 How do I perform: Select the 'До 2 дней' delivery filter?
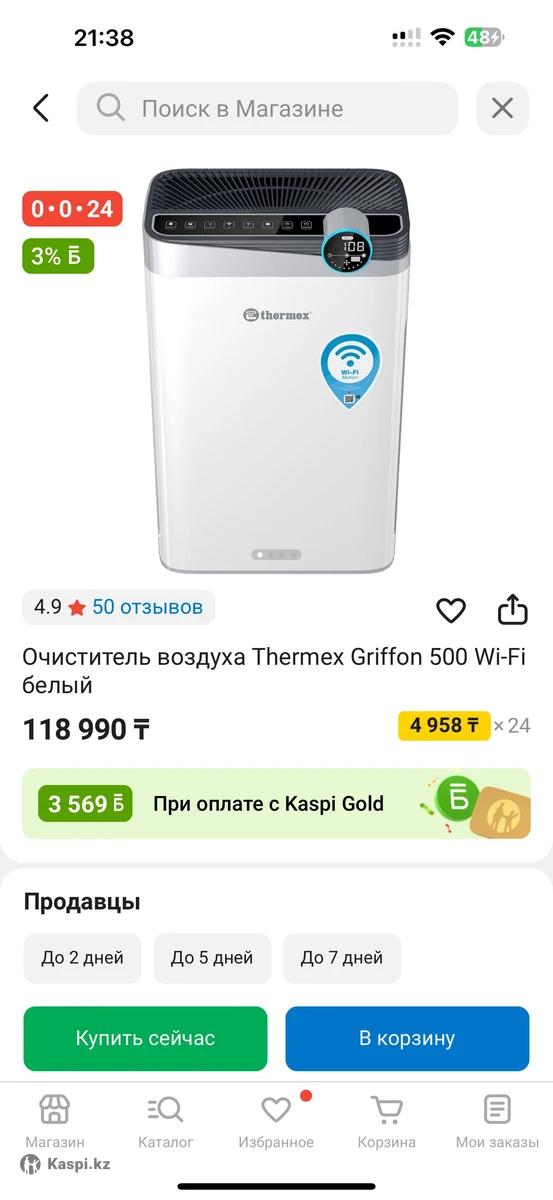pyautogui.click(x=82, y=958)
